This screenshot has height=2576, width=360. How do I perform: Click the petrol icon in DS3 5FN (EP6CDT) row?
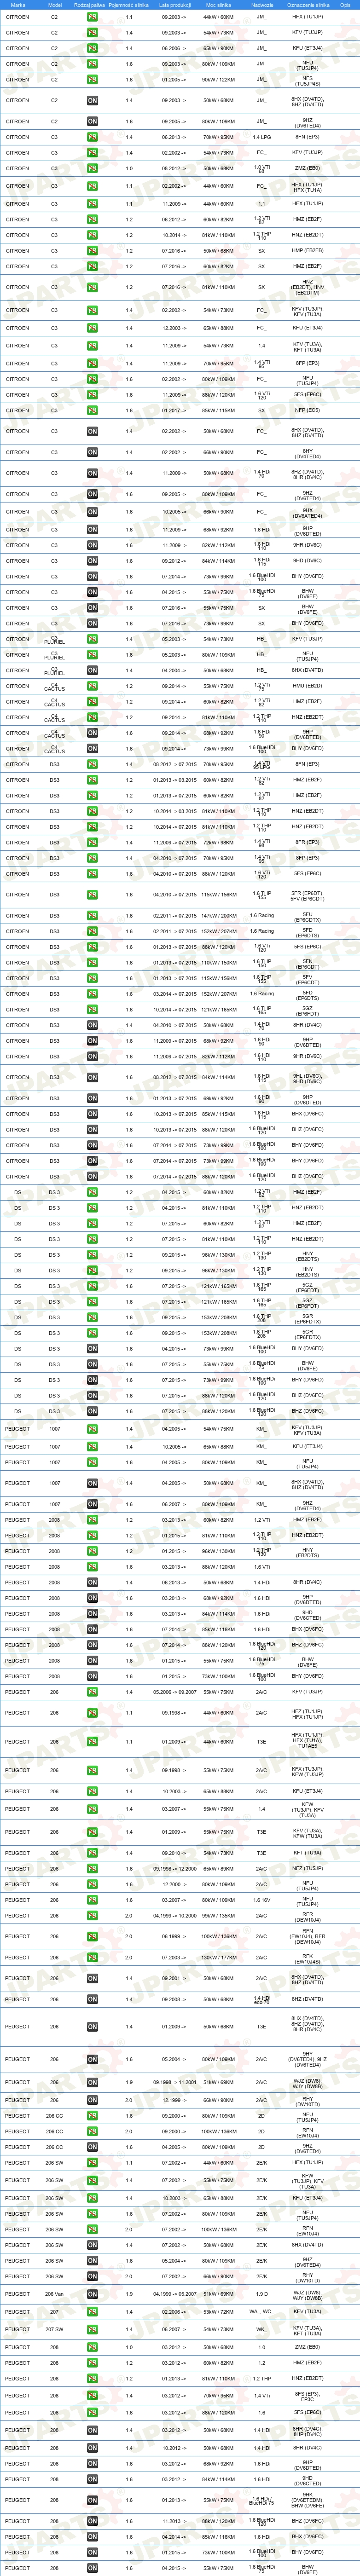tap(92, 963)
